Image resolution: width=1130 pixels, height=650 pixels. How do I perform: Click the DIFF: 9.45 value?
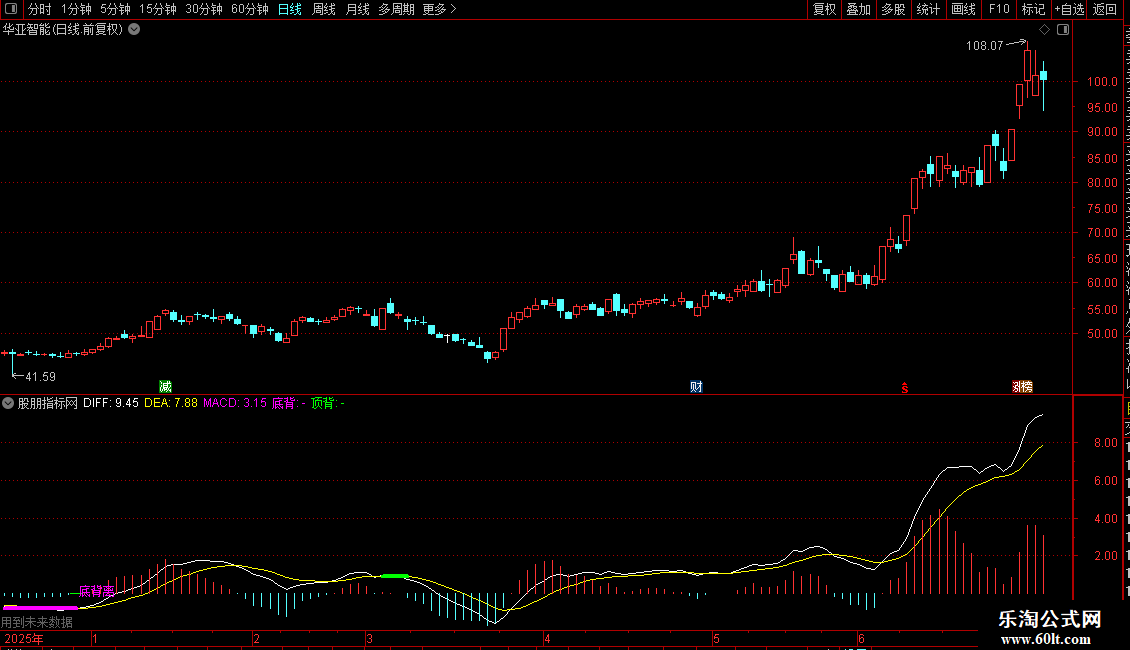tap(111, 404)
